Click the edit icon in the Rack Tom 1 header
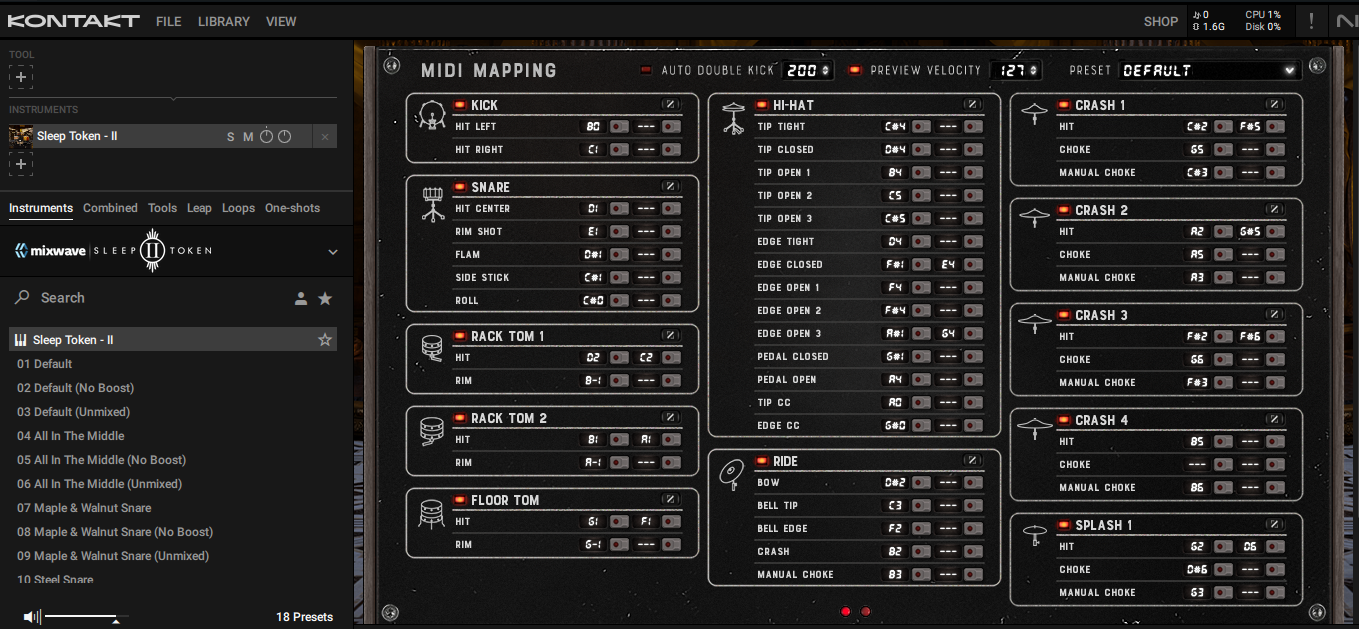 [x=670, y=335]
